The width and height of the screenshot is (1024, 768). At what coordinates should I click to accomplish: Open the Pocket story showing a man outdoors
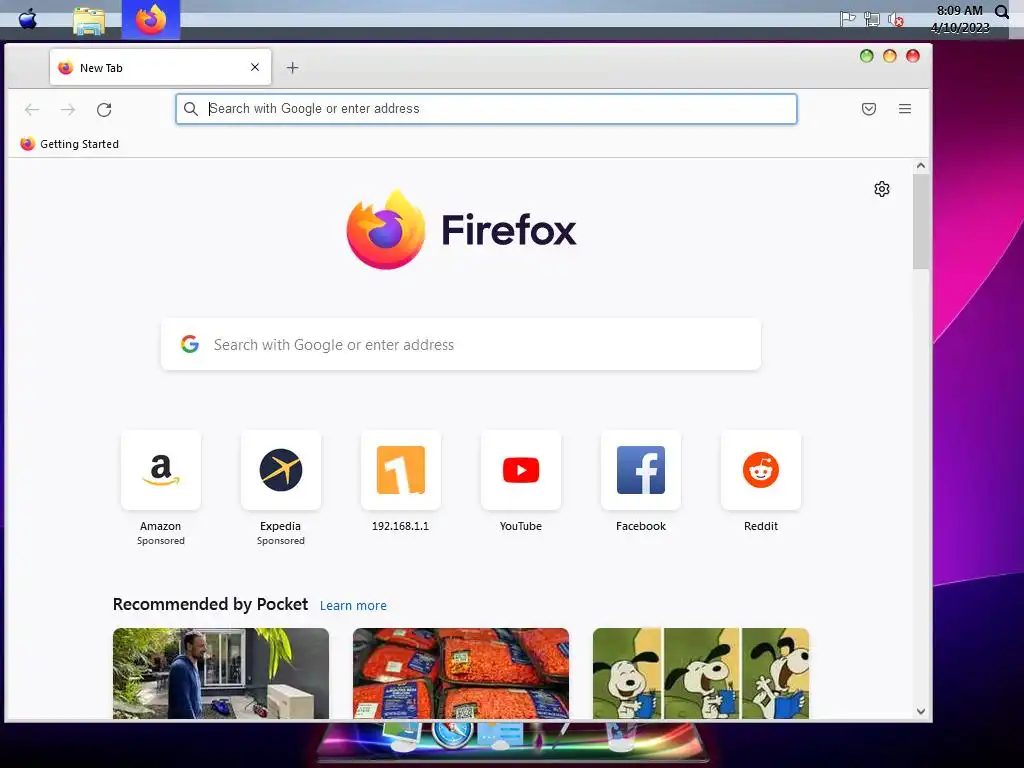[221, 673]
